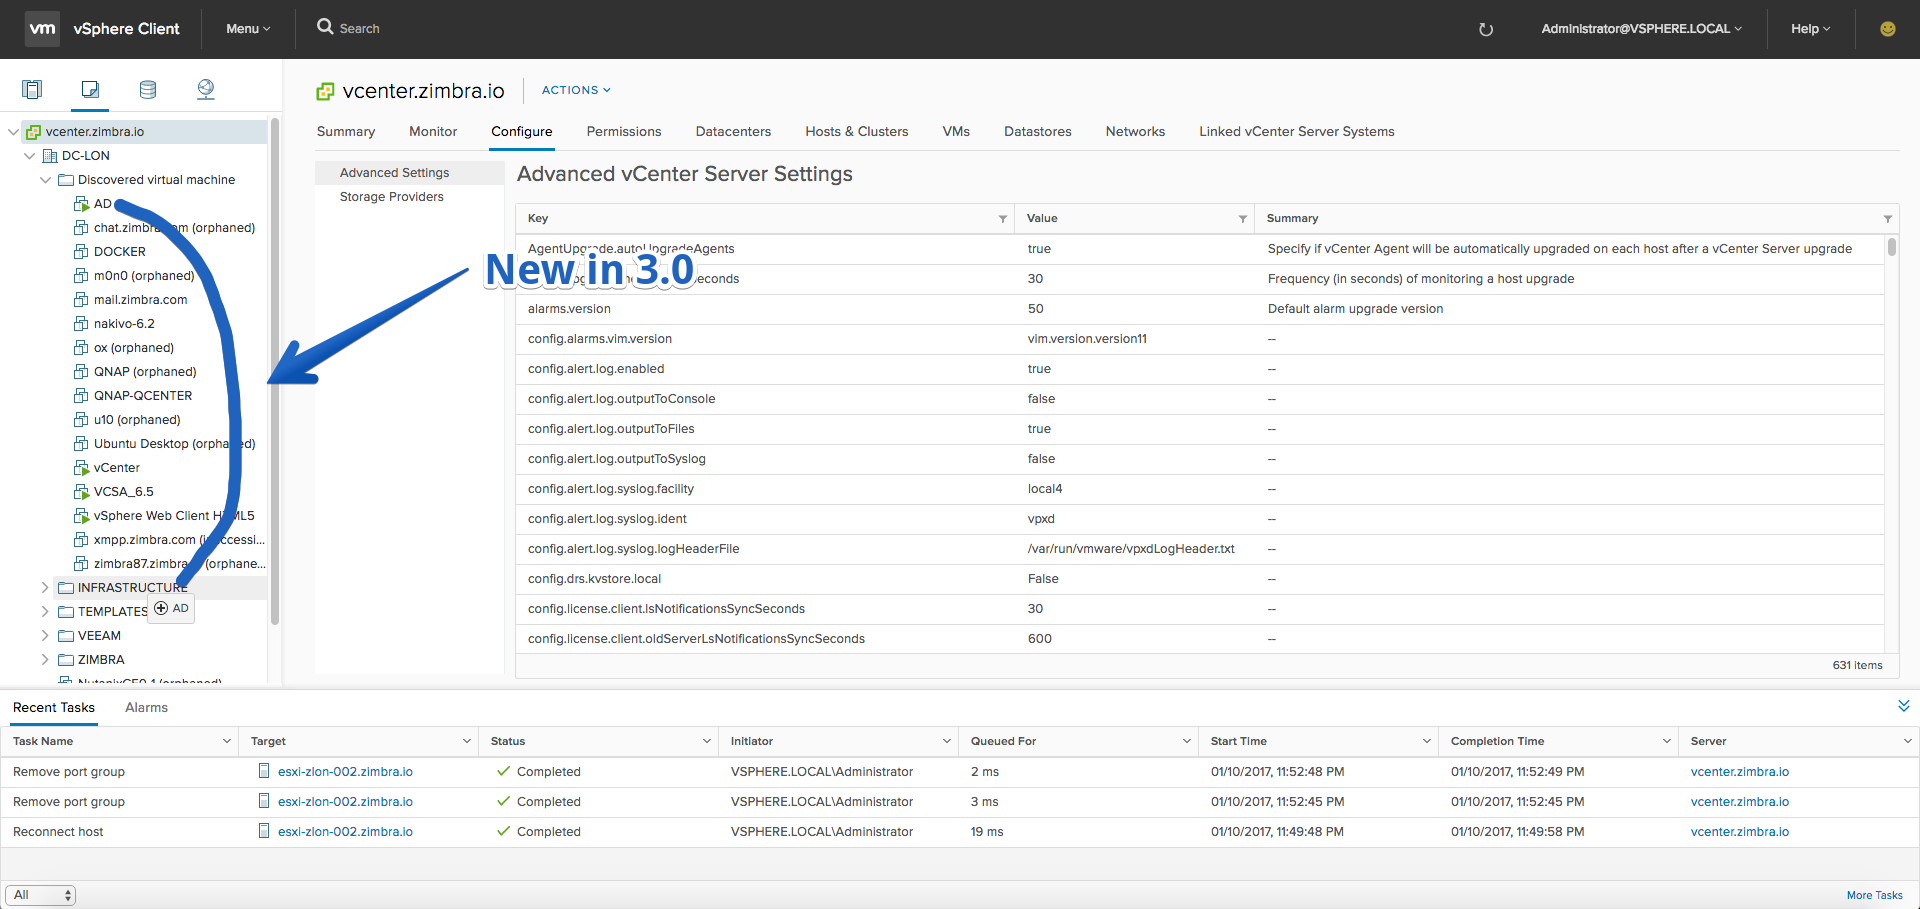Collapse the DC-LON datacenter node

29,155
